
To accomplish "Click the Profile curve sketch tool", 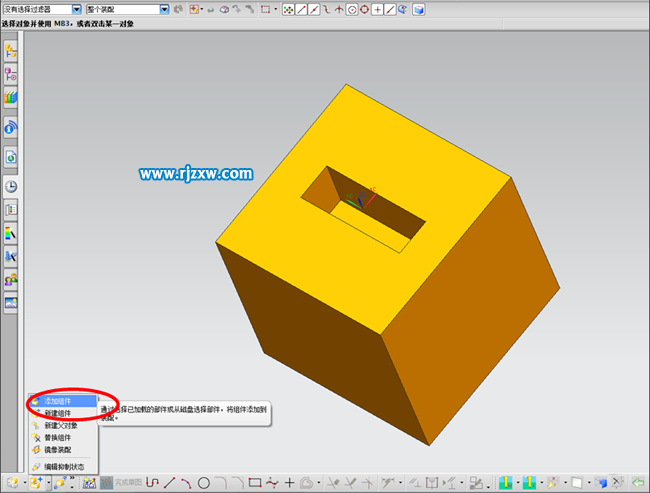I will pyautogui.click(x=152, y=483).
